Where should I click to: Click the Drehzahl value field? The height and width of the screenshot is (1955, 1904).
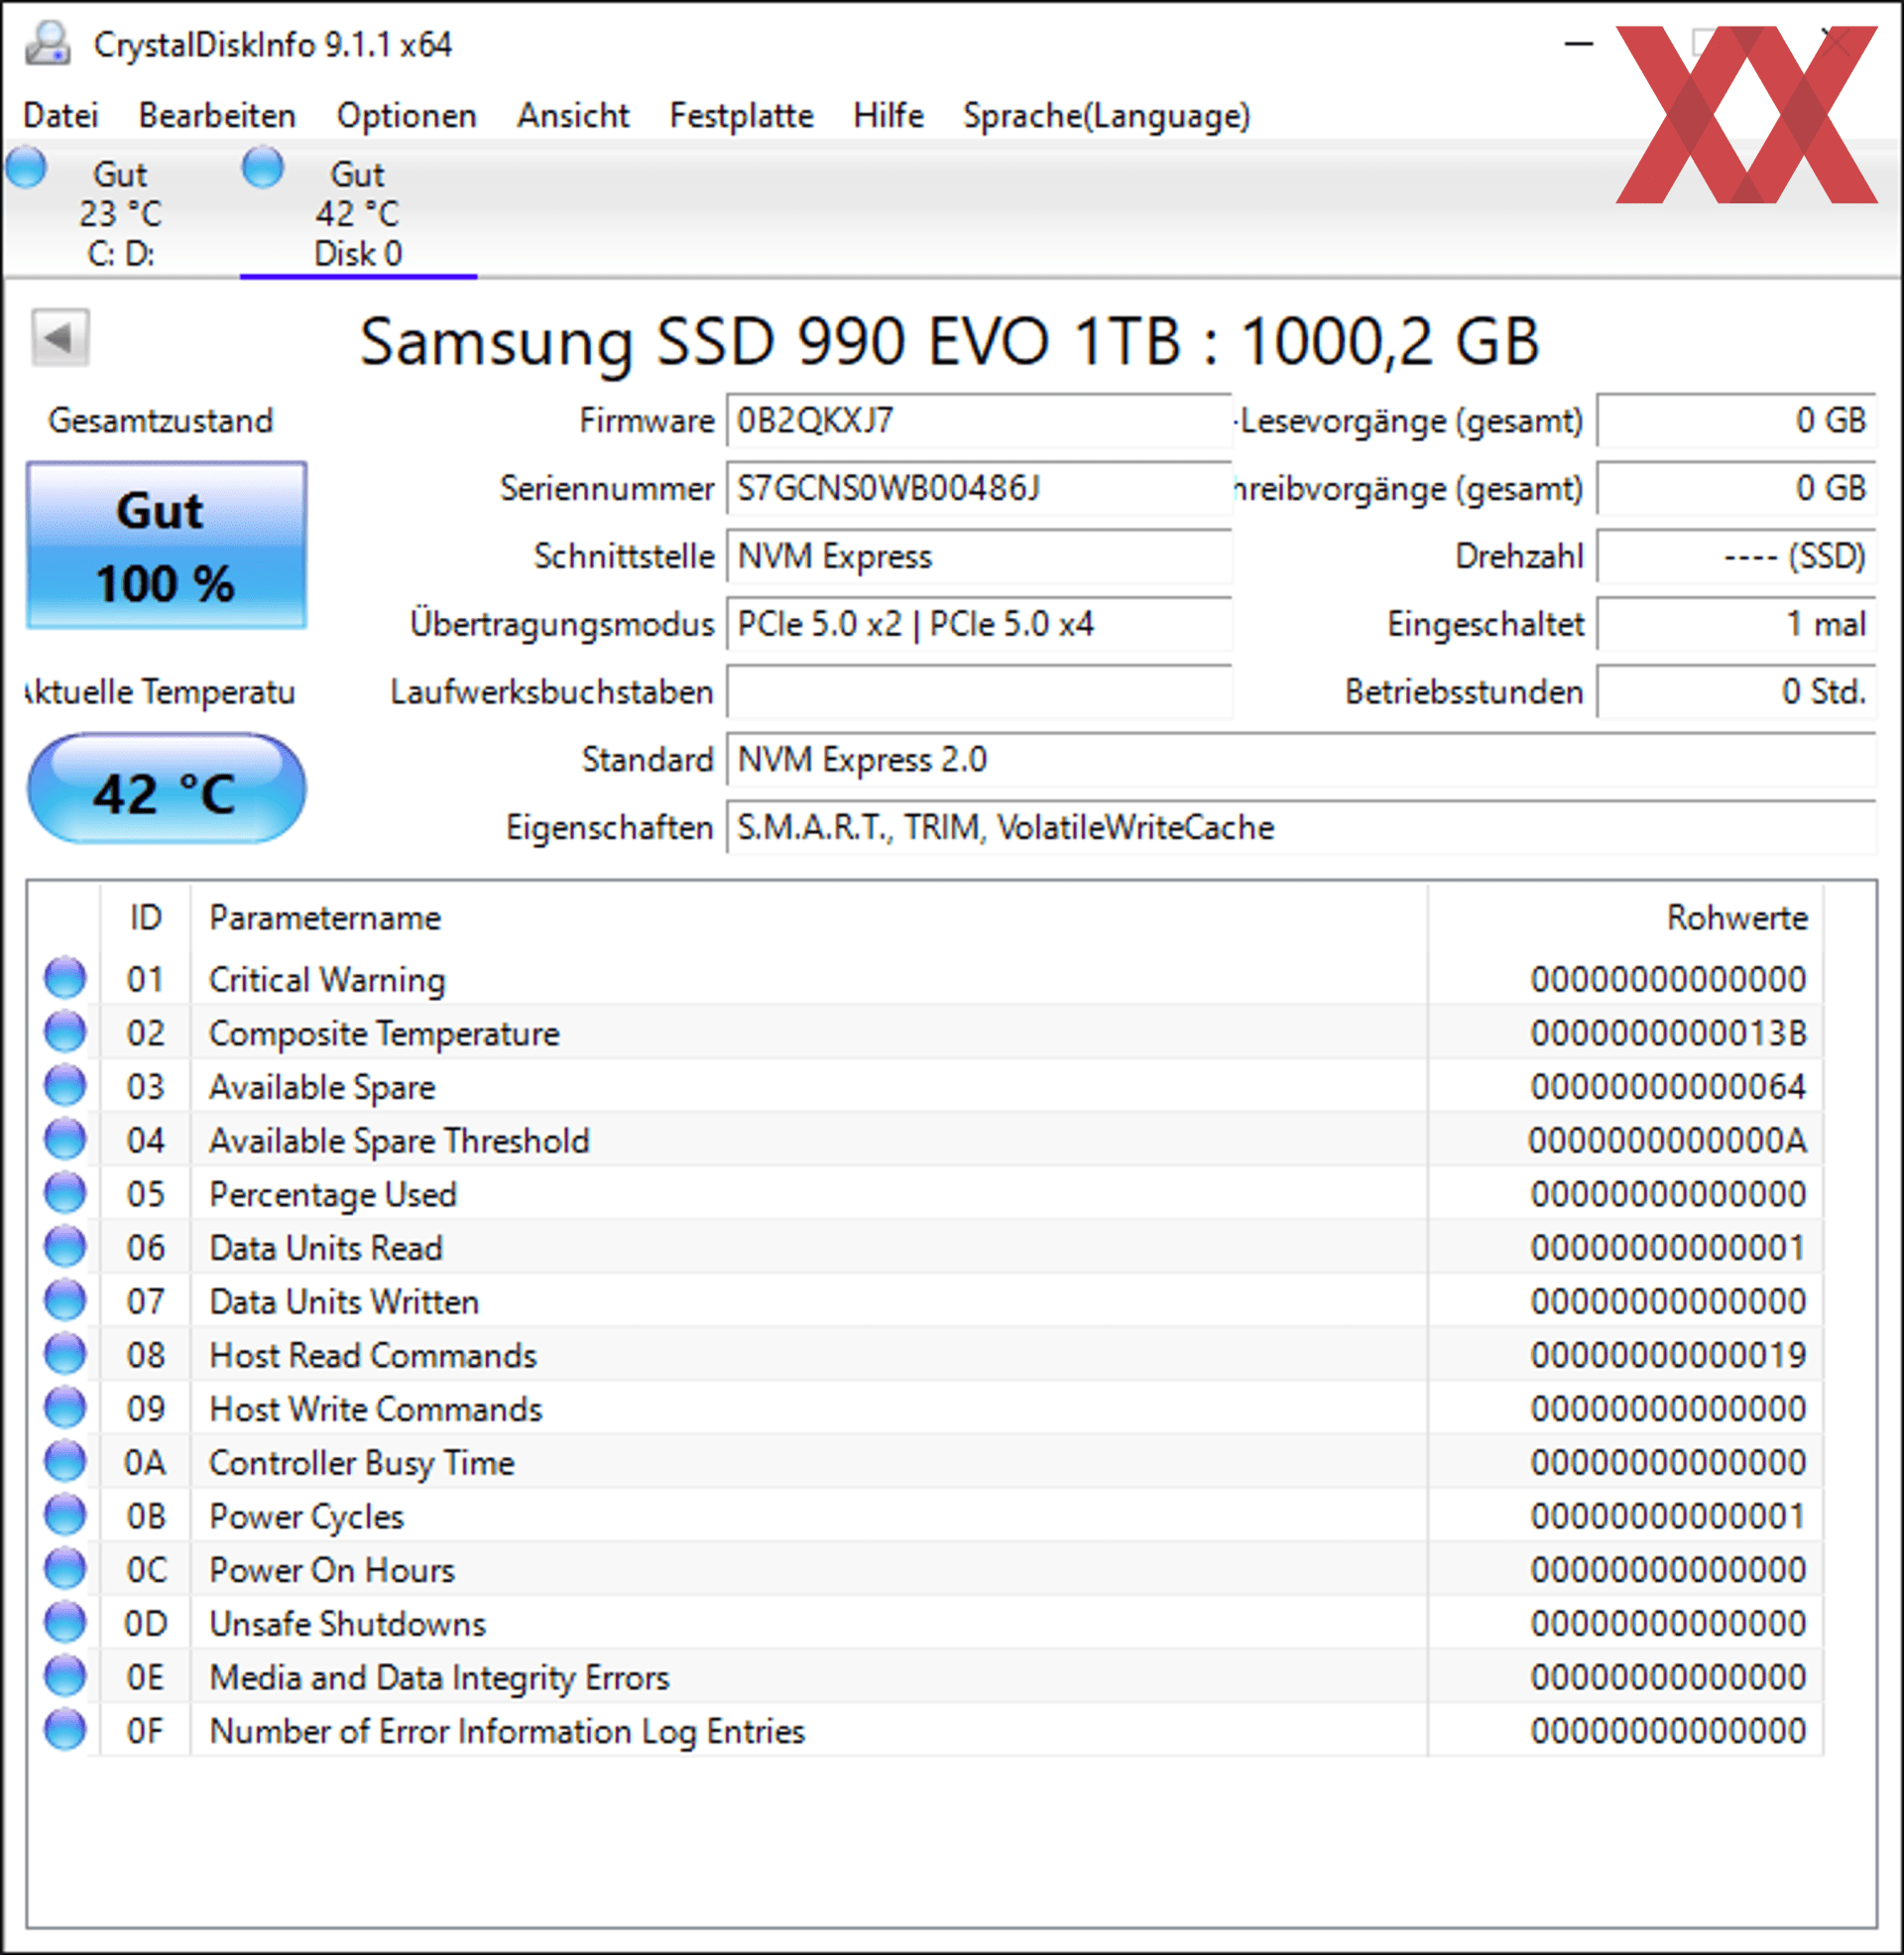[x=1736, y=556]
